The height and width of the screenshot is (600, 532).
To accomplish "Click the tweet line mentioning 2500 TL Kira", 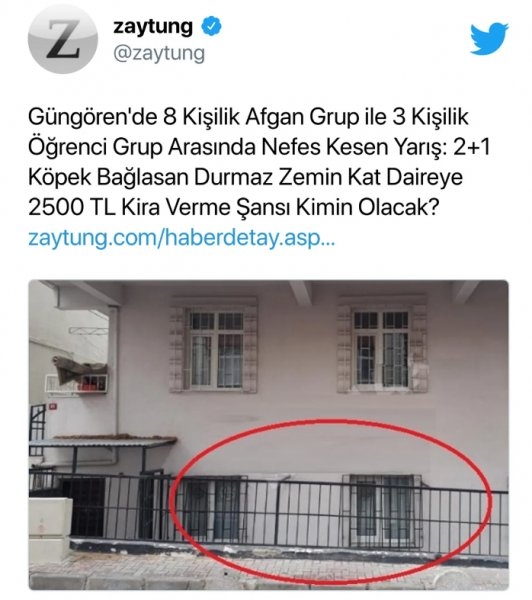I will point(233,207).
